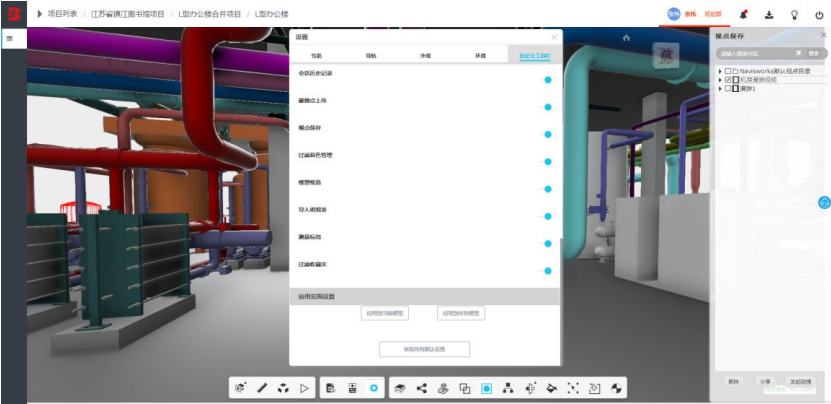Select the measure ruler tool
Screen dimensions: 831x404
[x=262, y=388]
